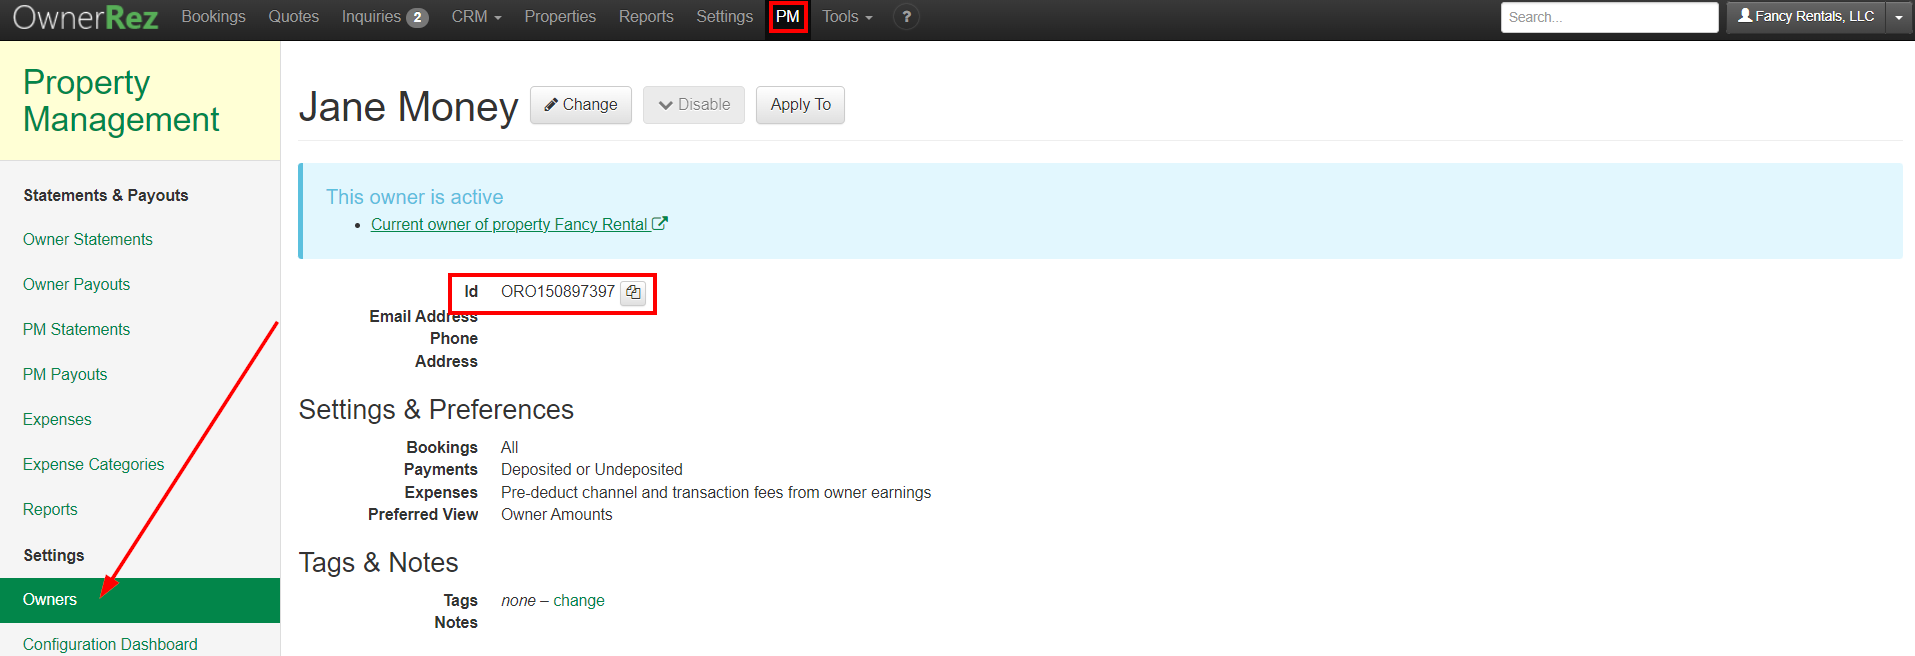
Task: Click the OwnerRez logo
Action: coord(86,17)
